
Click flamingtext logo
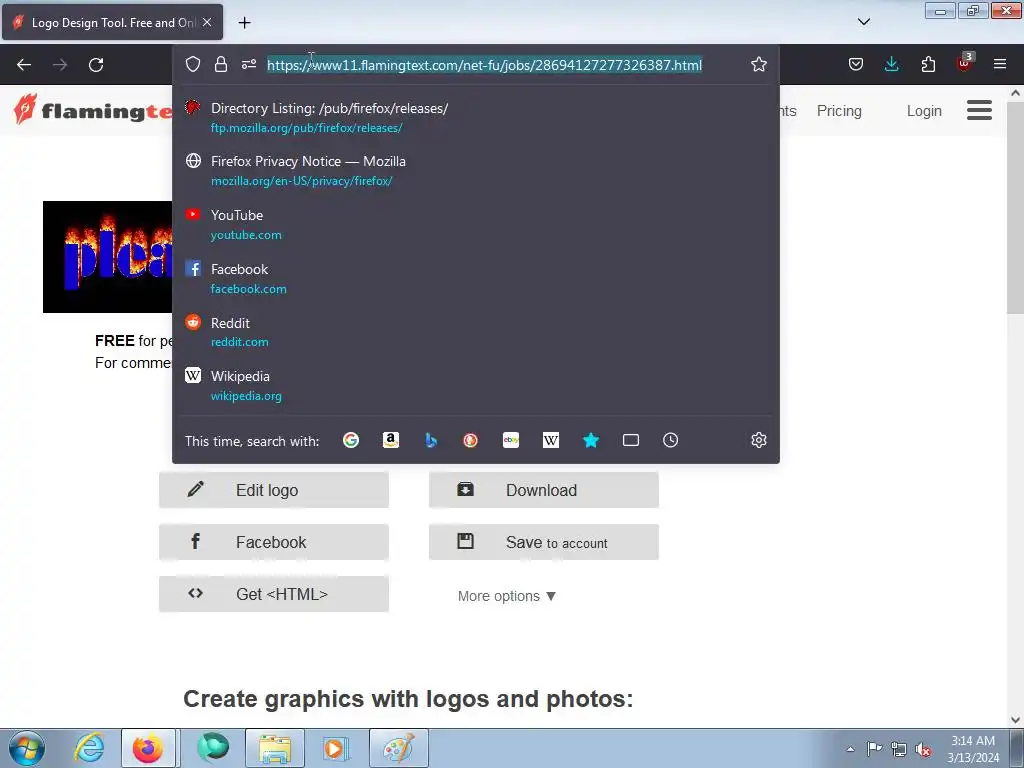[x=92, y=109]
